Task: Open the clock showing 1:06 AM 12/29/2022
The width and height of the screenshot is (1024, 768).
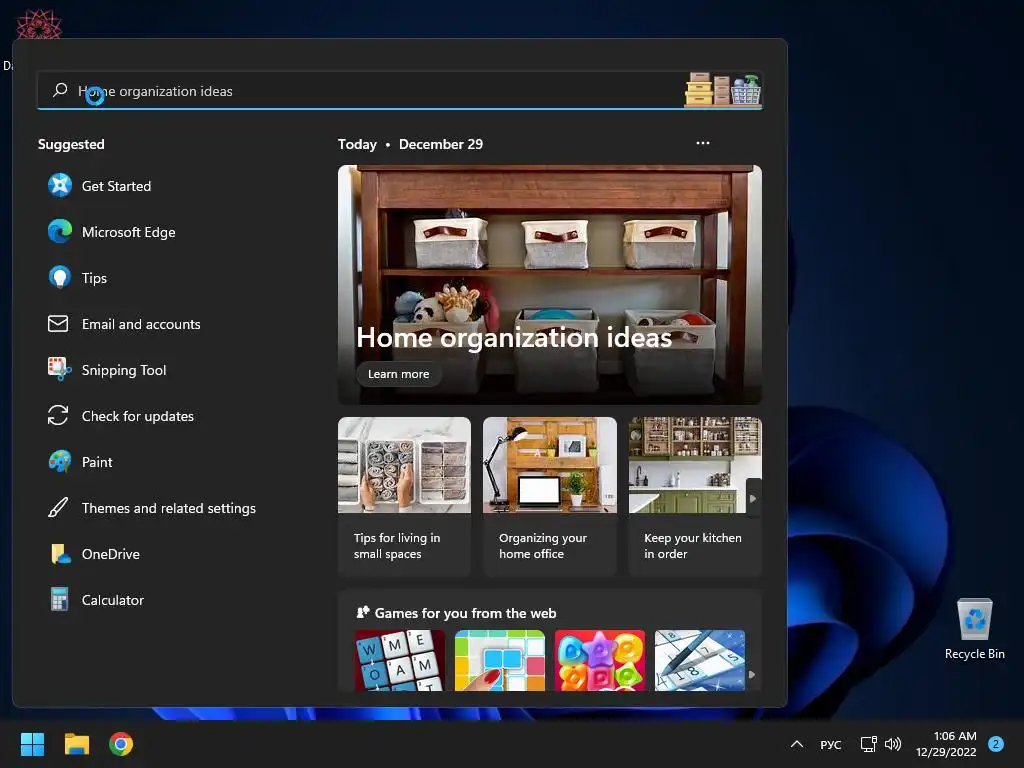Action: 946,744
